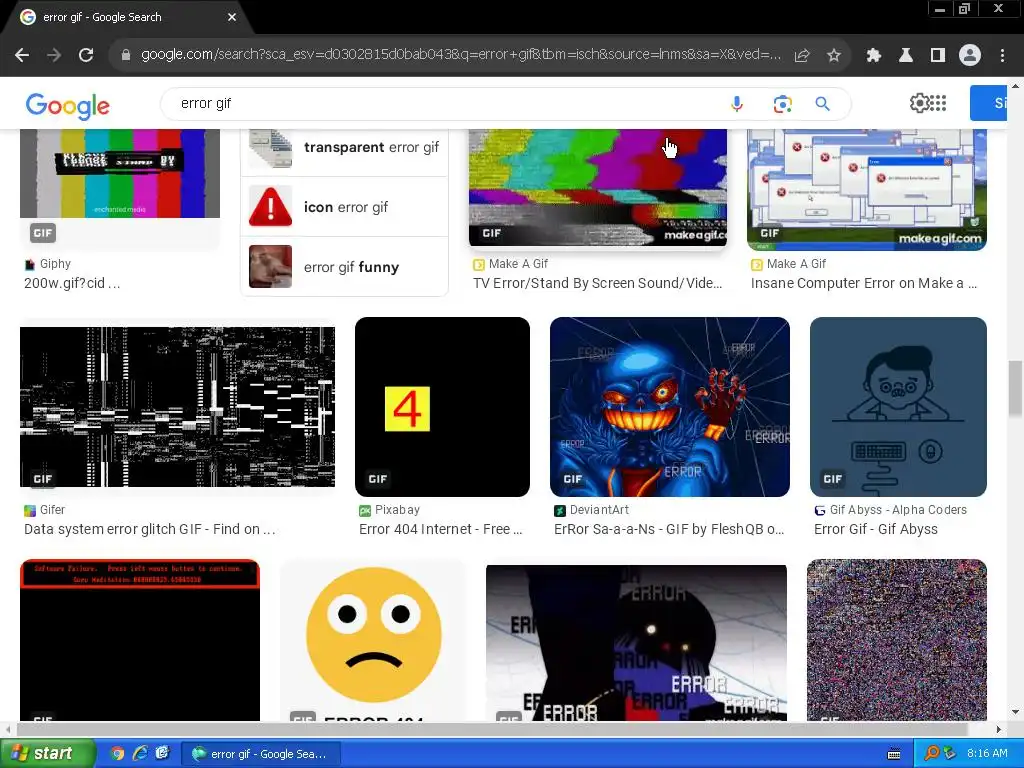
Task: Click the forward navigation arrow
Action: point(54,56)
